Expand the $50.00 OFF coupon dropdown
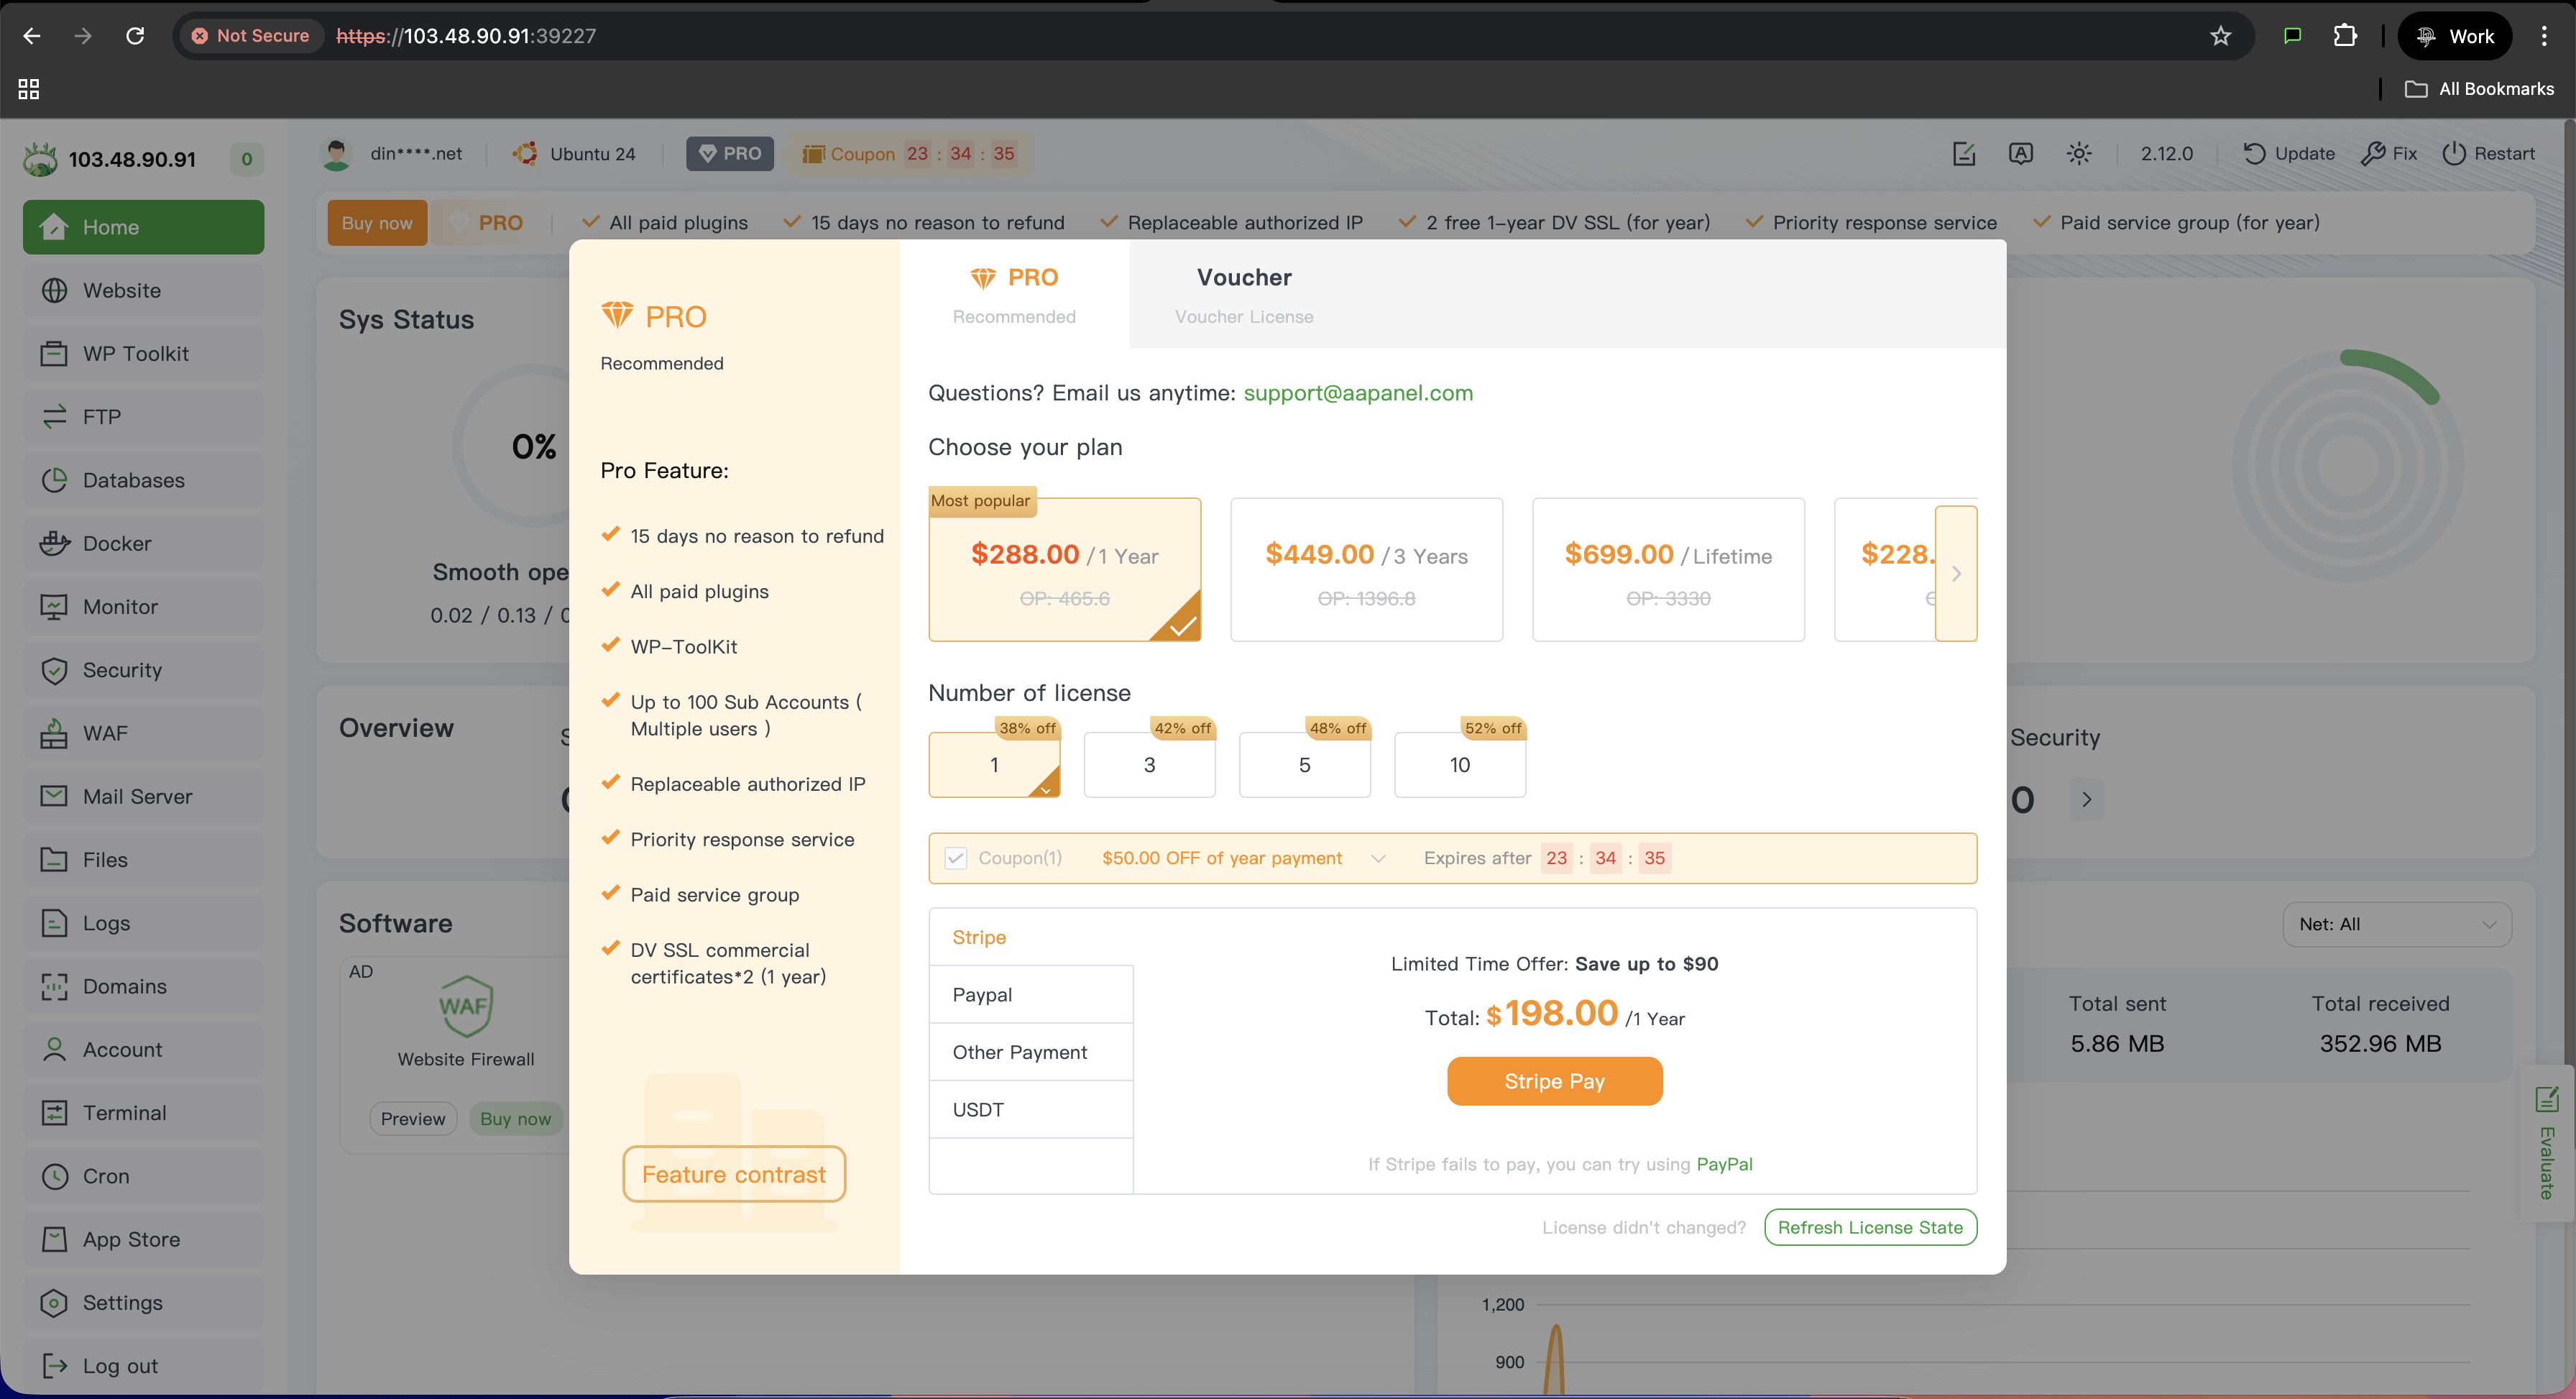This screenshot has width=2576, height=1399. (x=1378, y=858)
